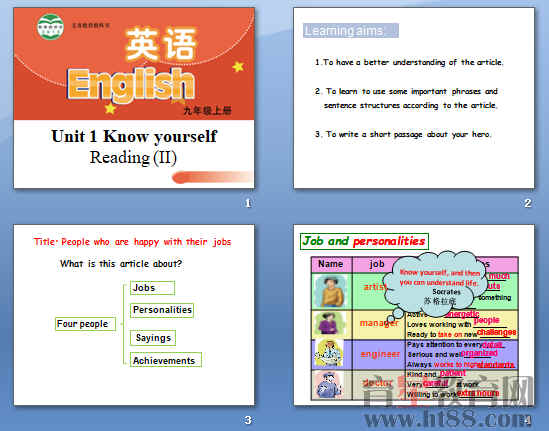Click the Jobs box on slide 3

(x=152, y=288)
